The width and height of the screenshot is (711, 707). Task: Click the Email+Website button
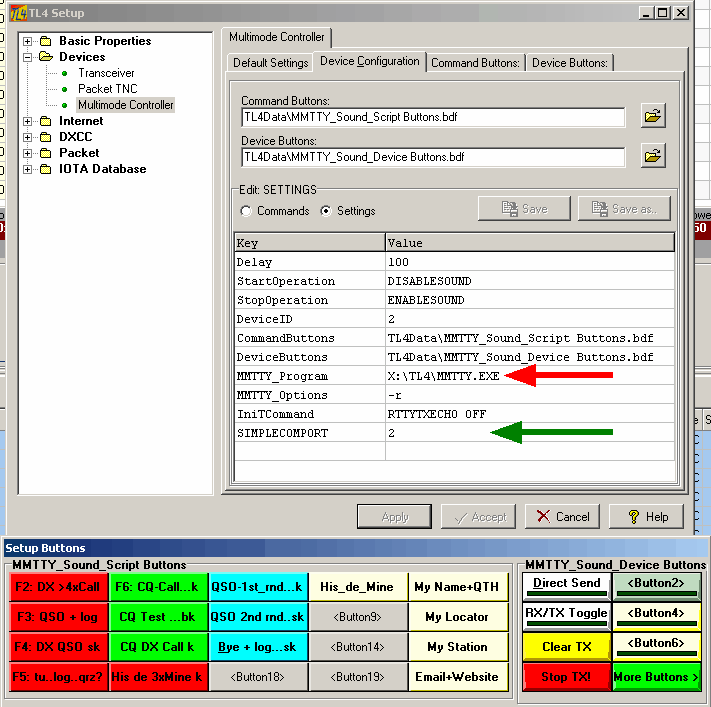(457, 677)
